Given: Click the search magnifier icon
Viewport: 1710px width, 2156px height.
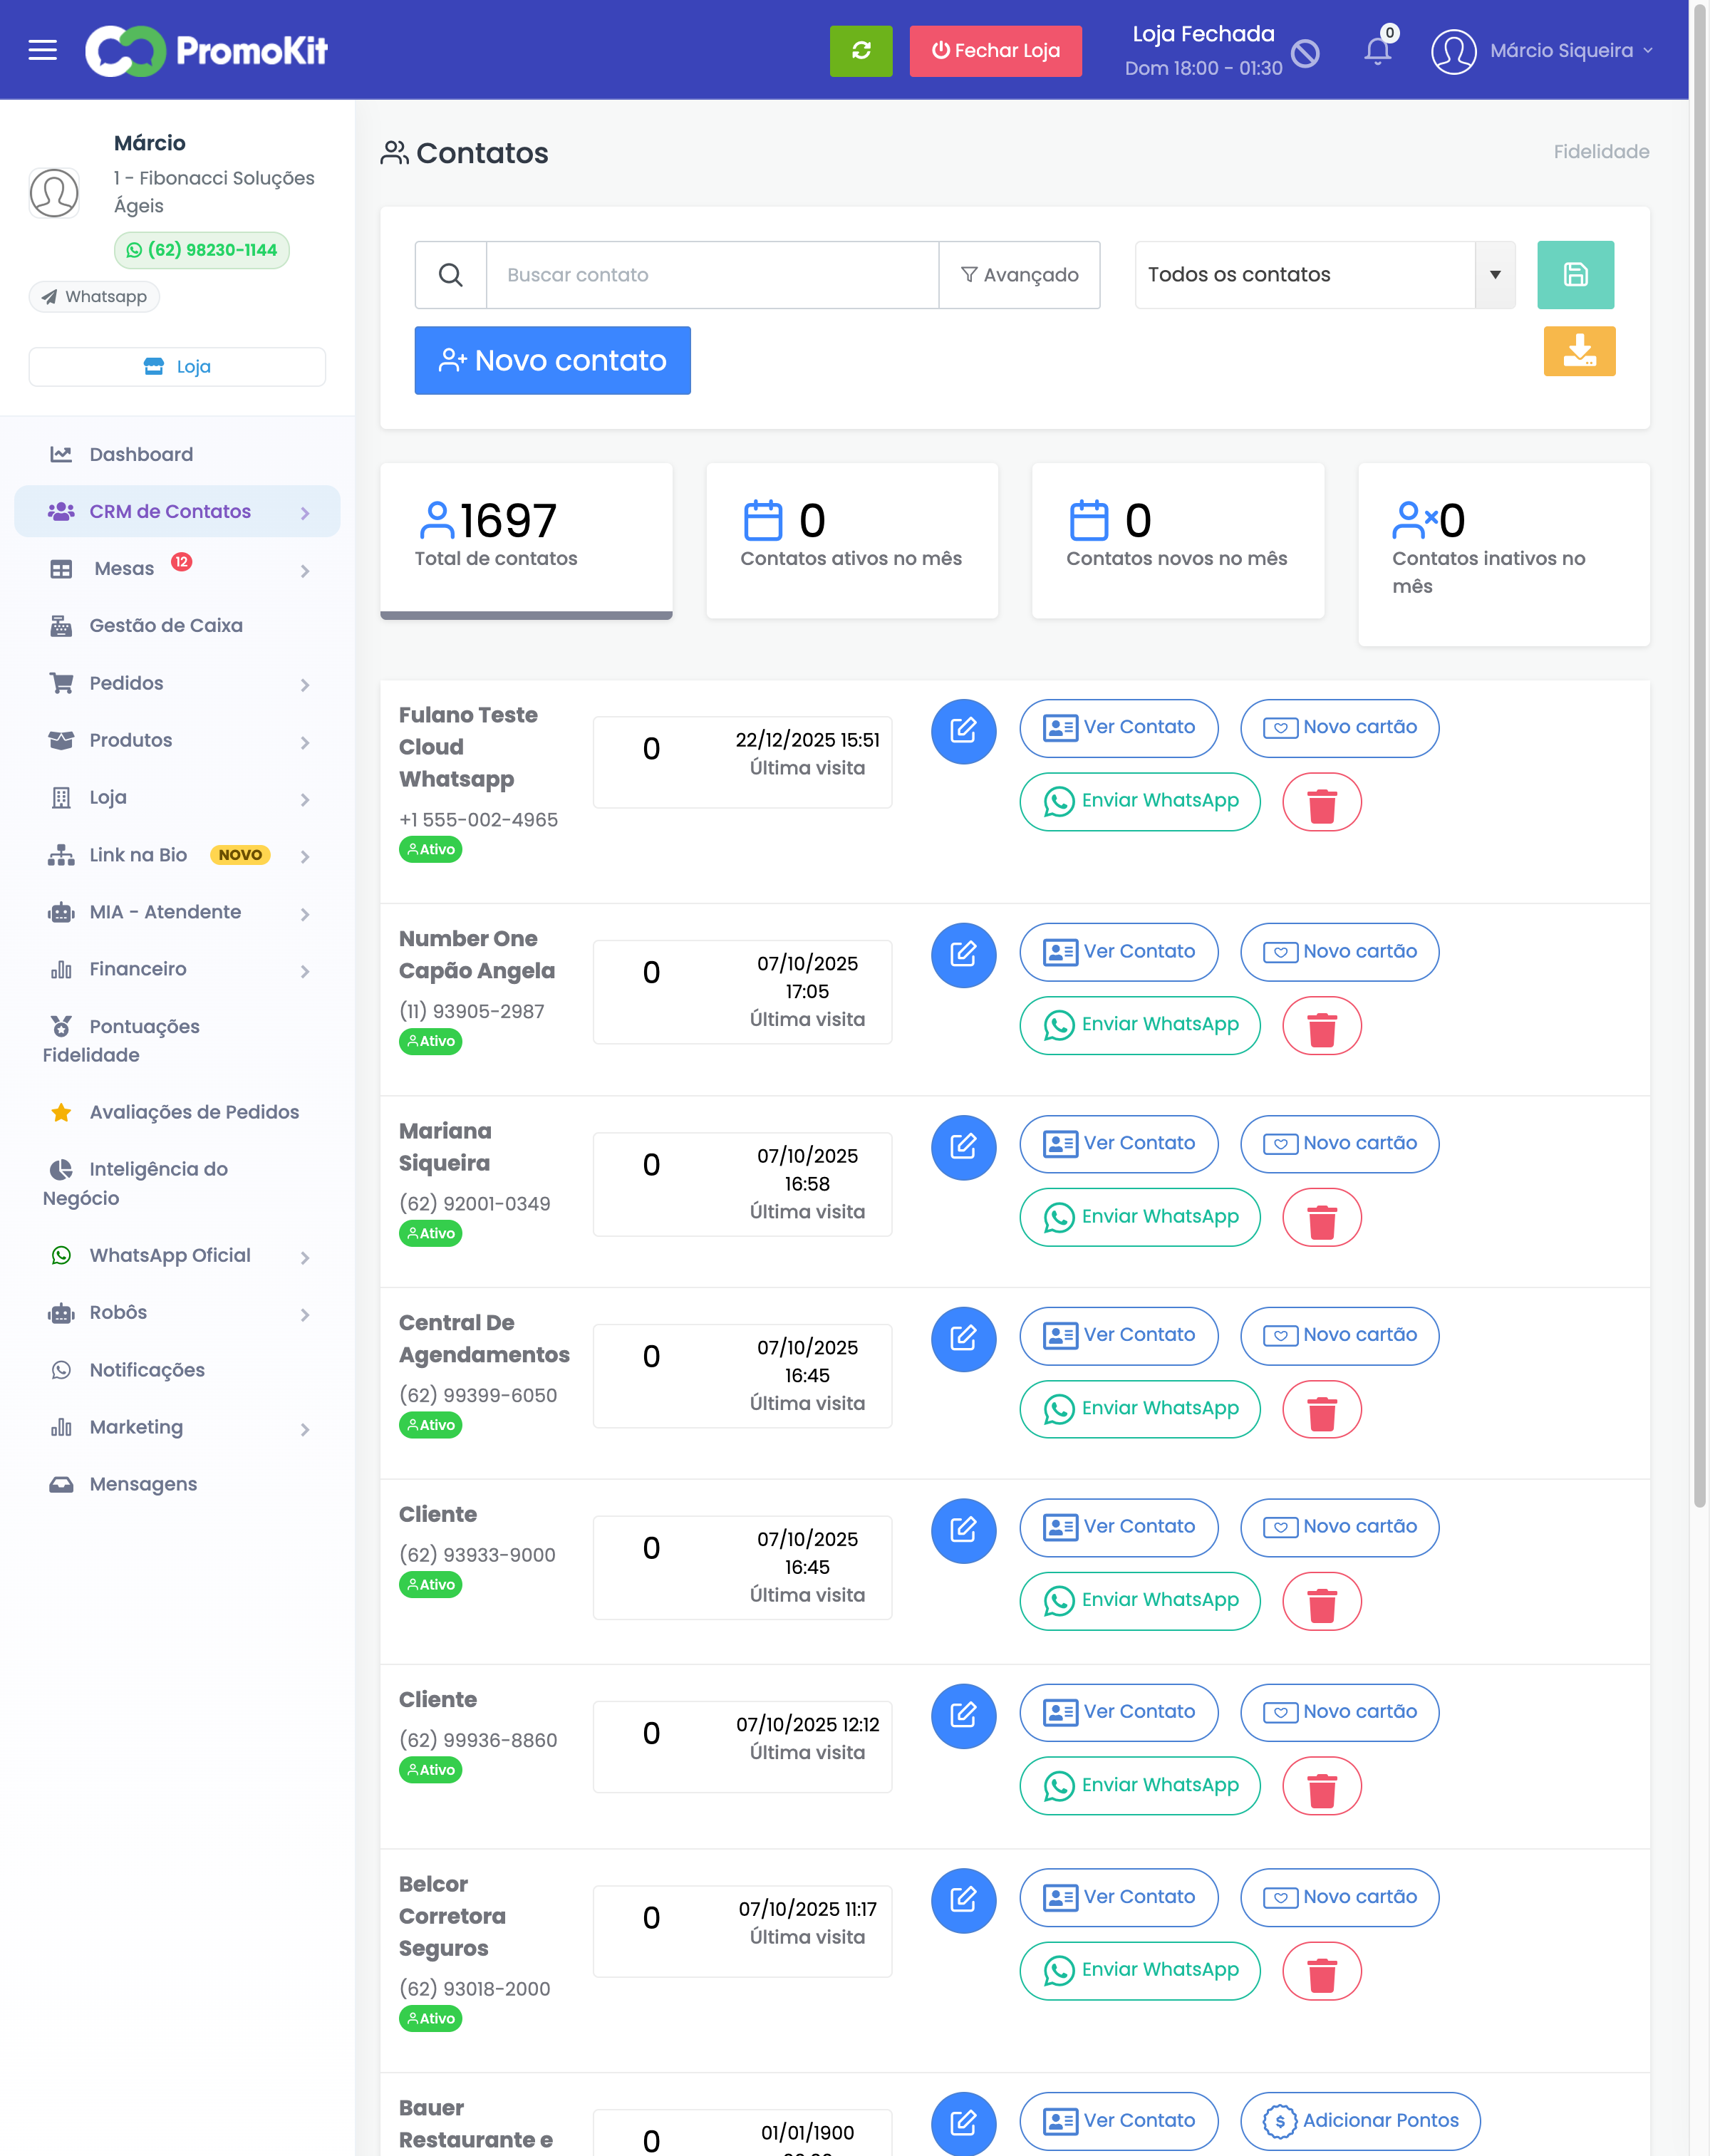Looking at the screenshot, I should tap(451, 274).
